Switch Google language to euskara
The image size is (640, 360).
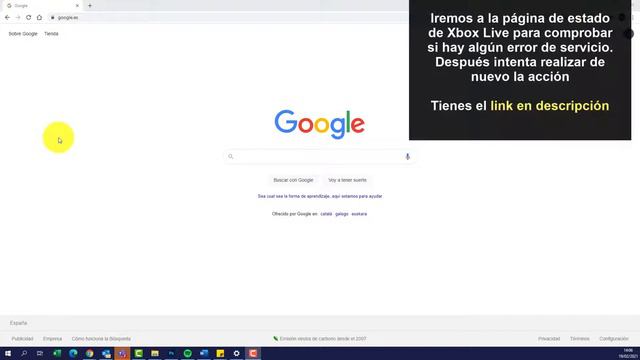pos(359,214)
